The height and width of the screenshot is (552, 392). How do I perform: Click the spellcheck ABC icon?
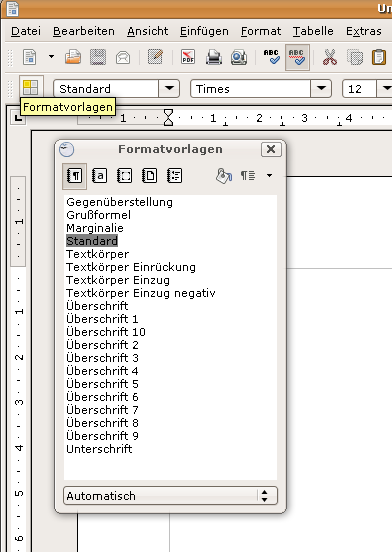click(x=271, y=57)
